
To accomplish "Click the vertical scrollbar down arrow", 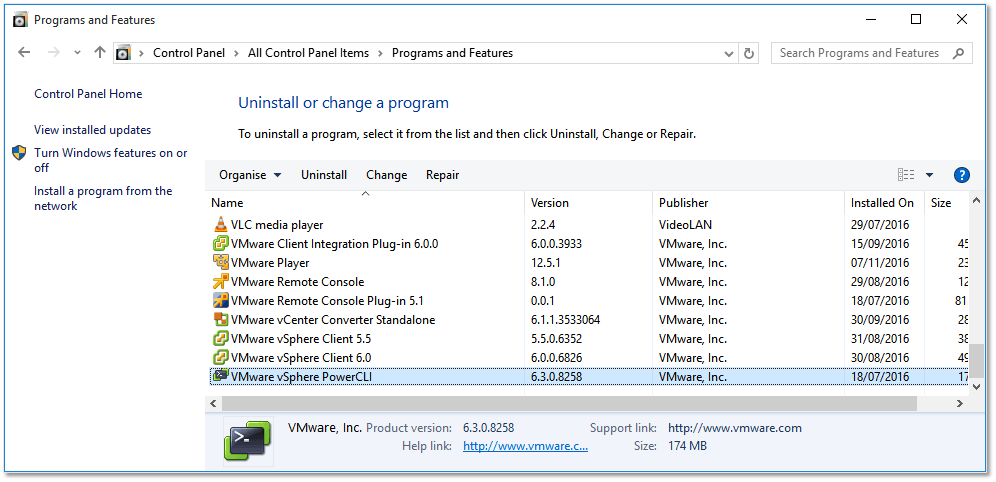I will 976,386.
